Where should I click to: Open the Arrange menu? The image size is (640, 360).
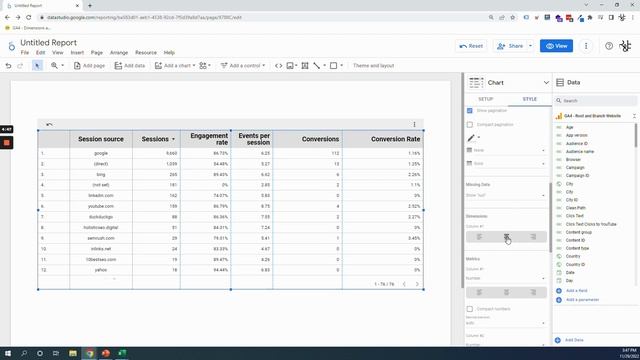click(x=119, y=53)
